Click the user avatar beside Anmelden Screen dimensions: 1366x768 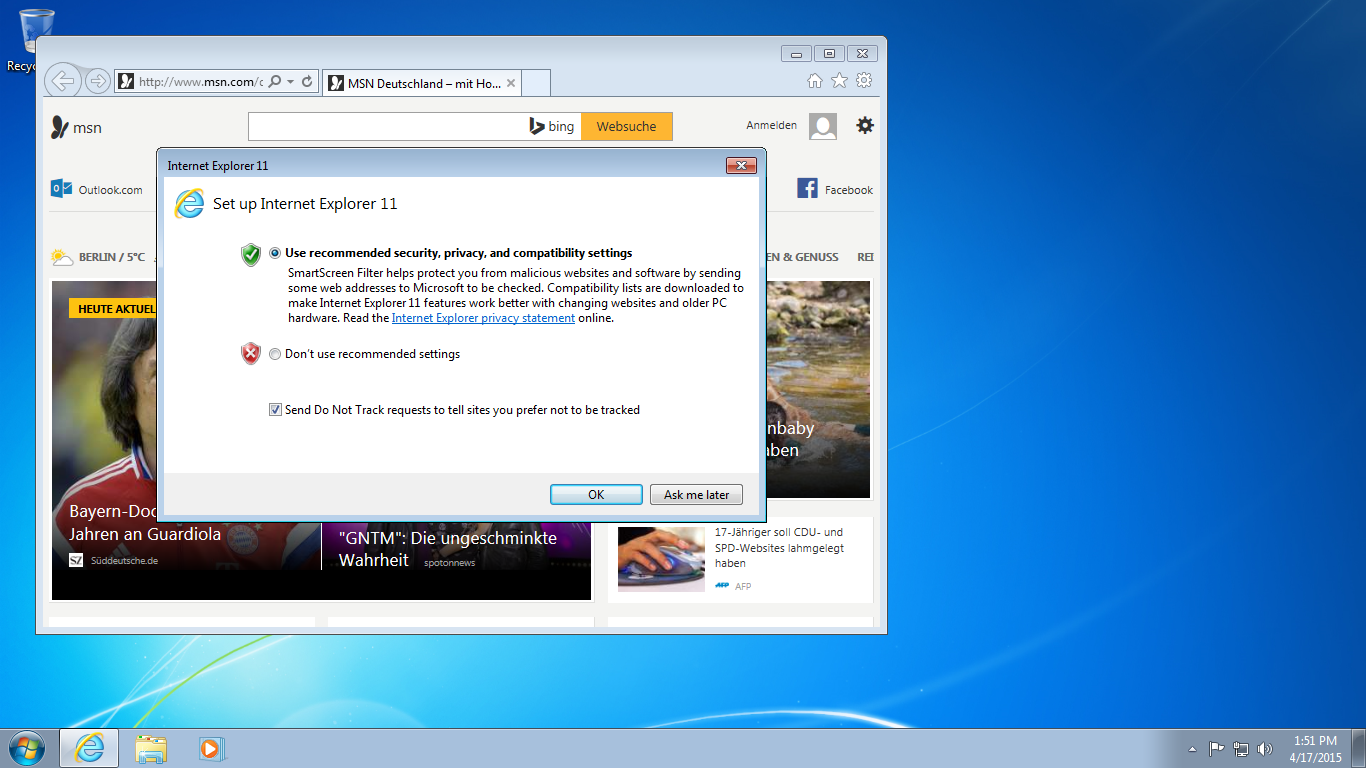coord(823,126)
